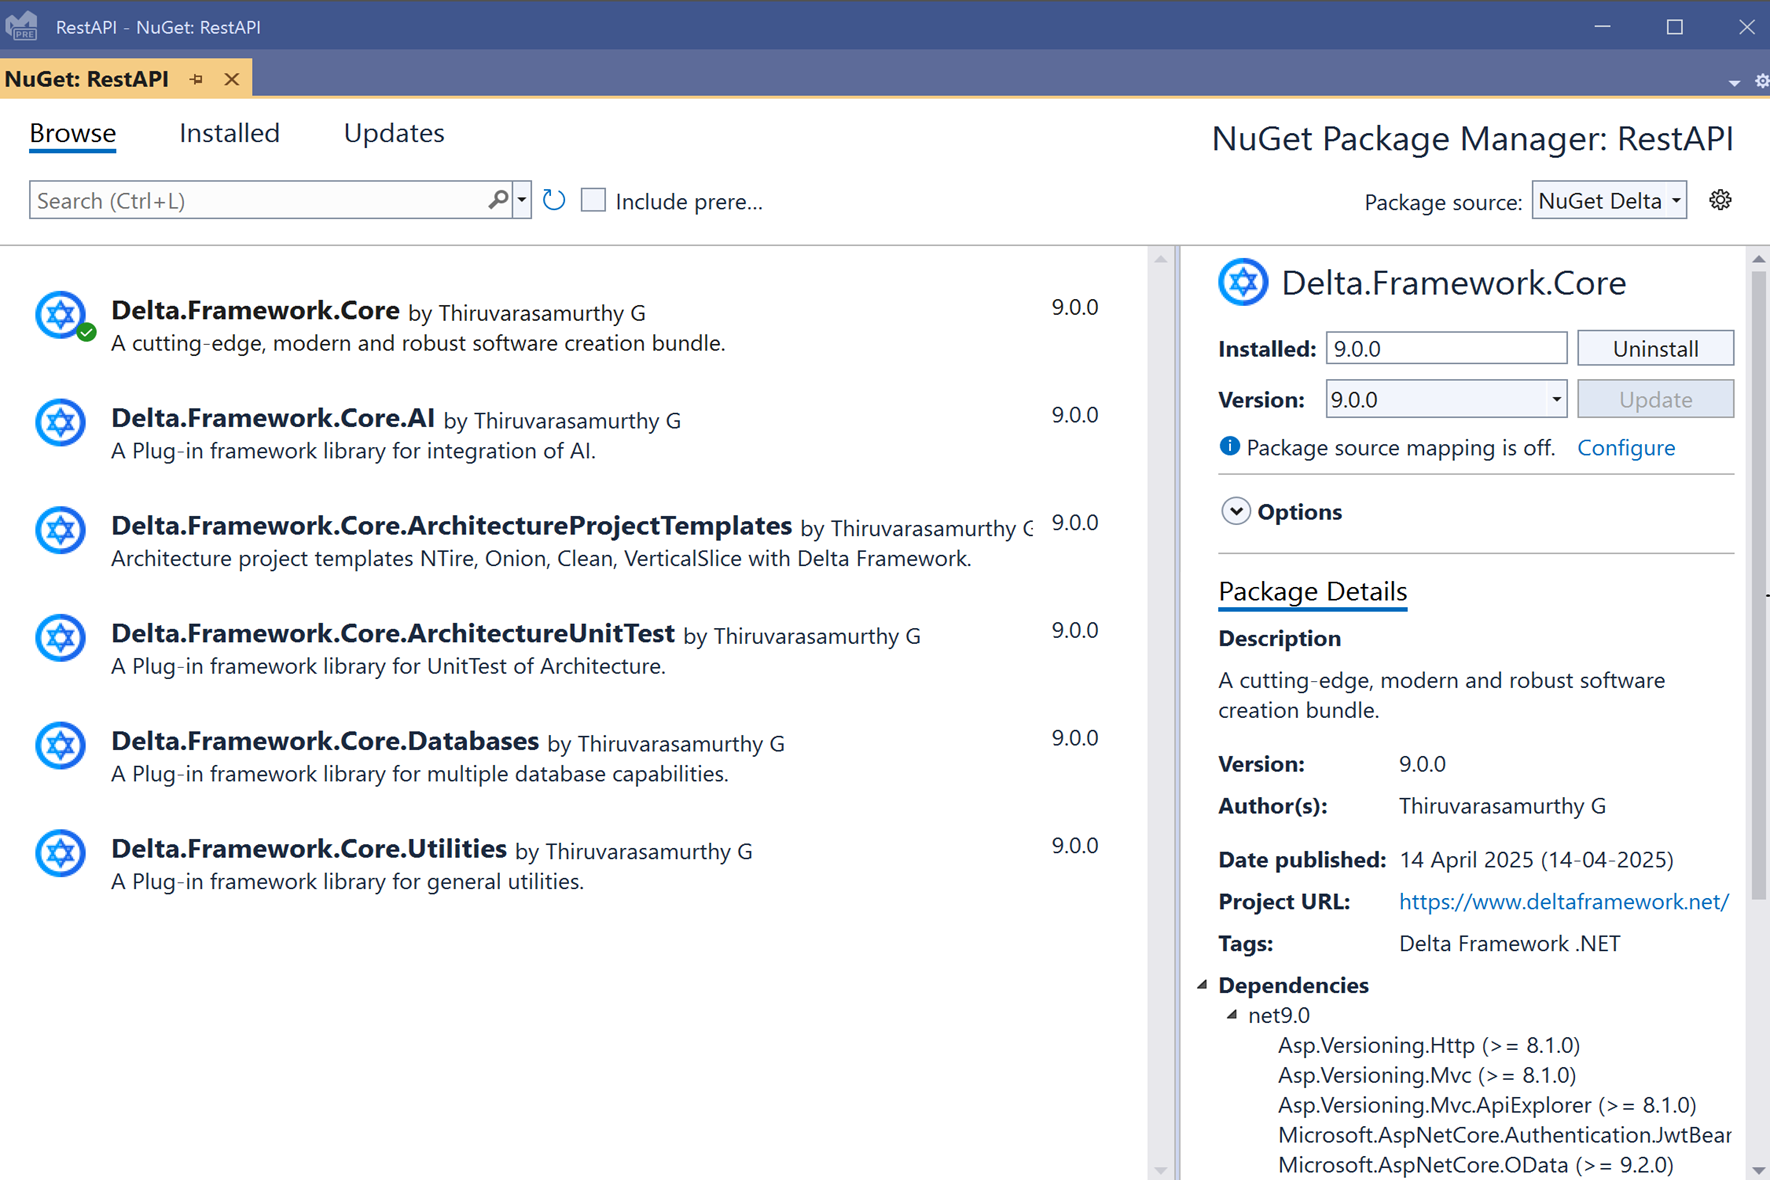Image resolution: width=1770 pixels, height=1180 pixels.
Task: Click the Uninstall button
Action: (x=1655, y=348)
